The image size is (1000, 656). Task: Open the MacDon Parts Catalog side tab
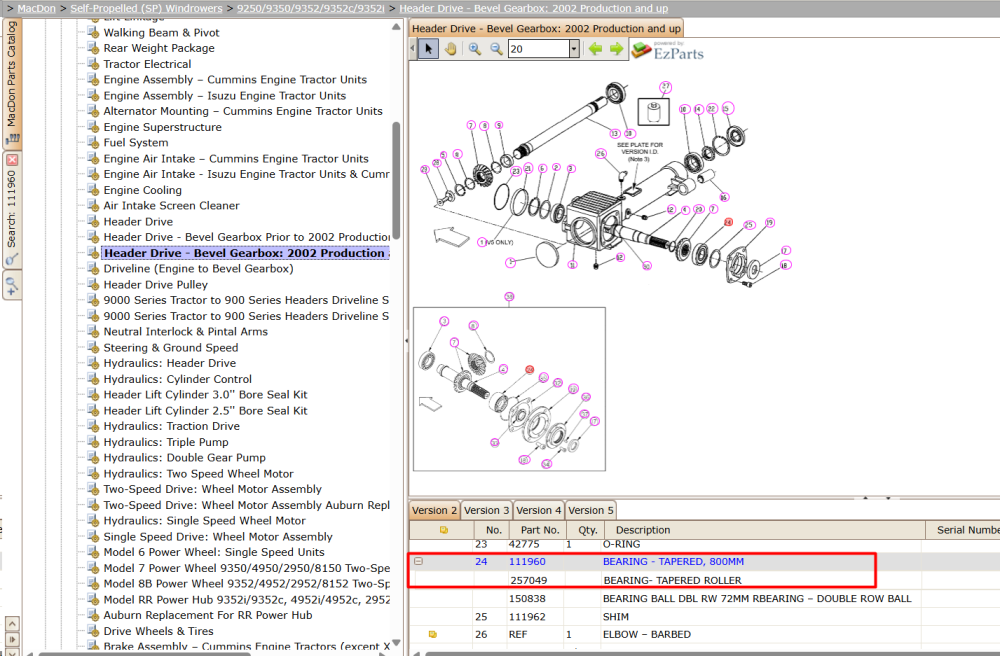(11, 82)
